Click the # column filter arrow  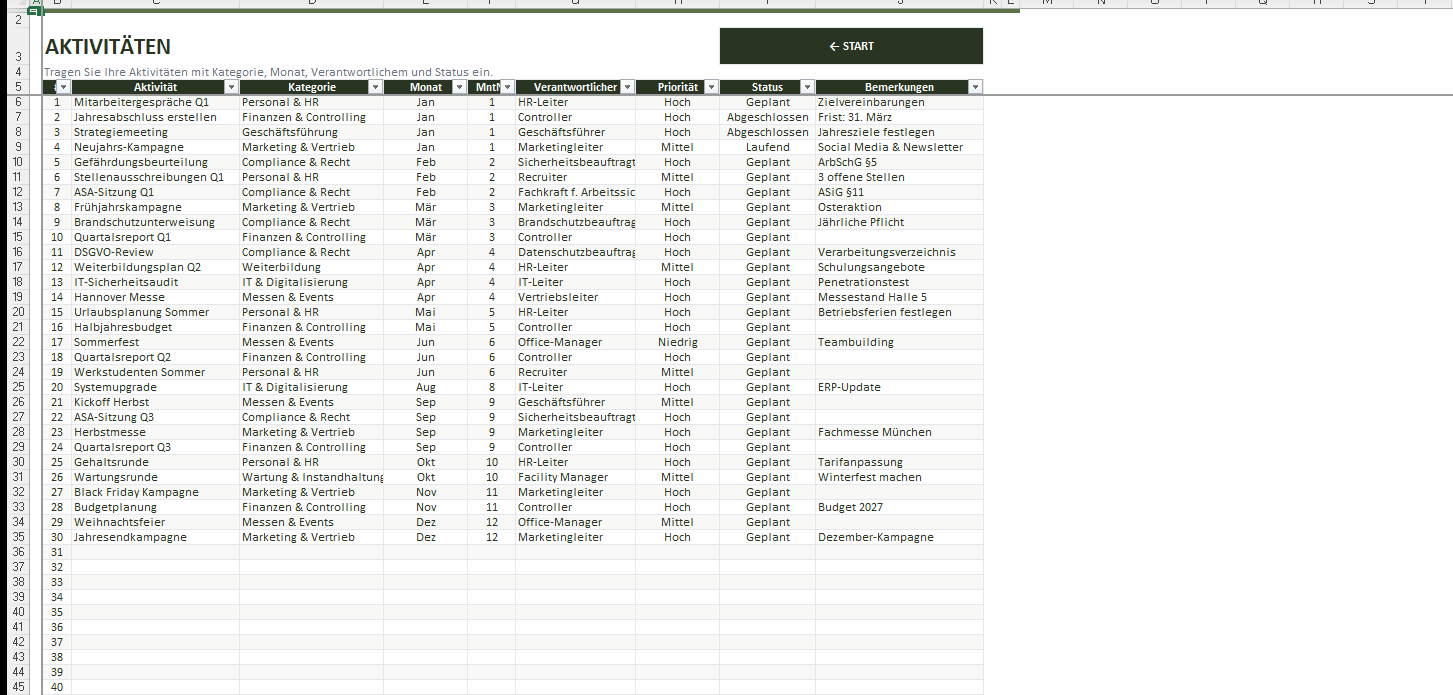[64, 88]
